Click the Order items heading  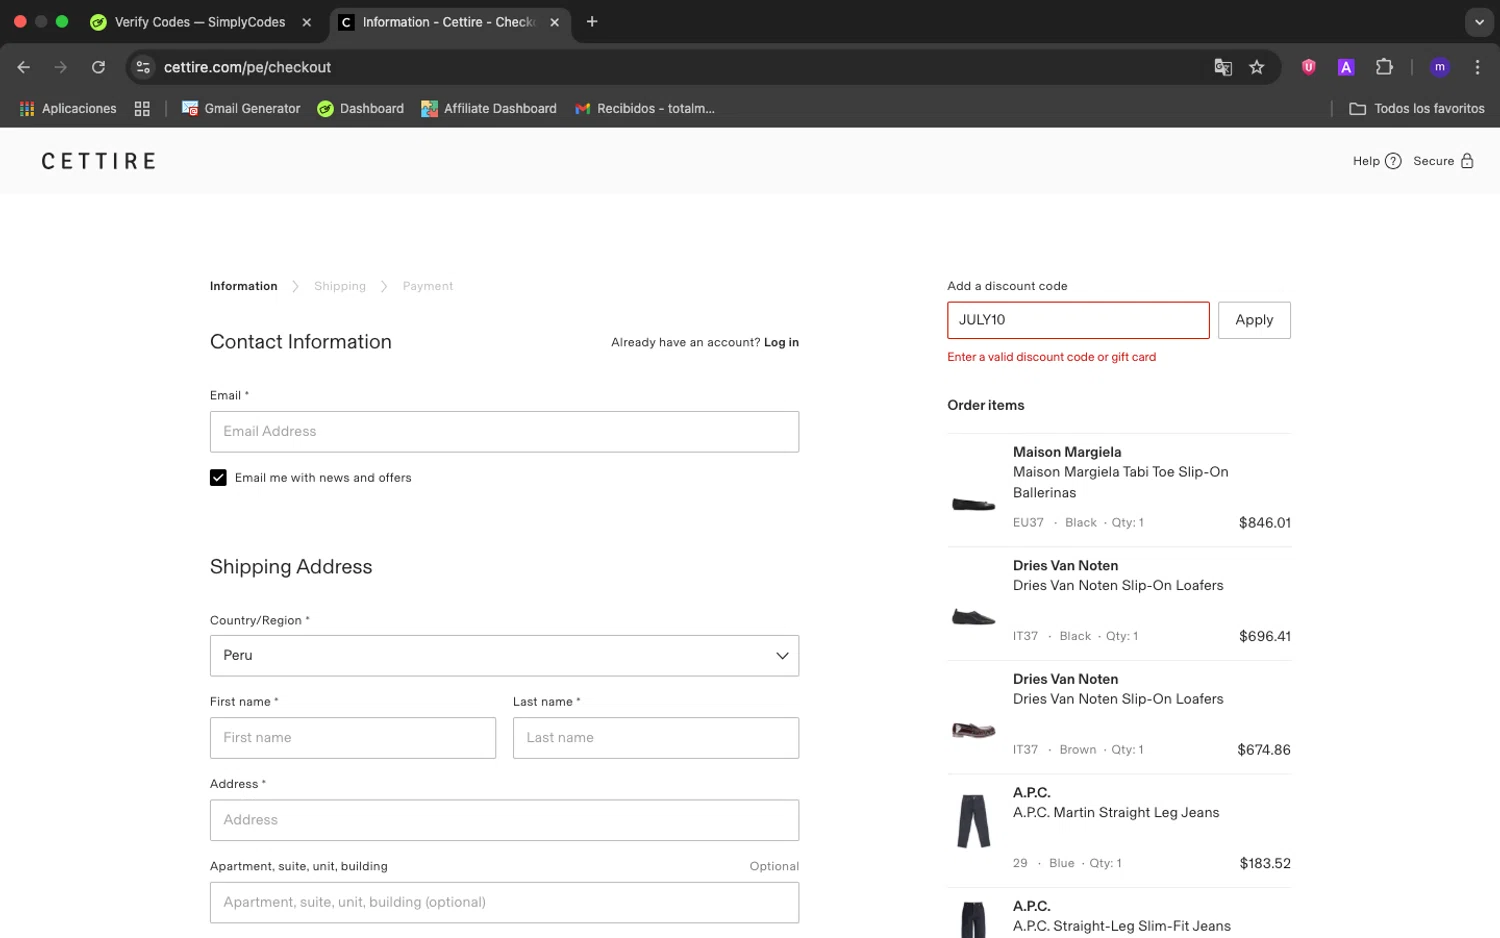pos(986,405)
